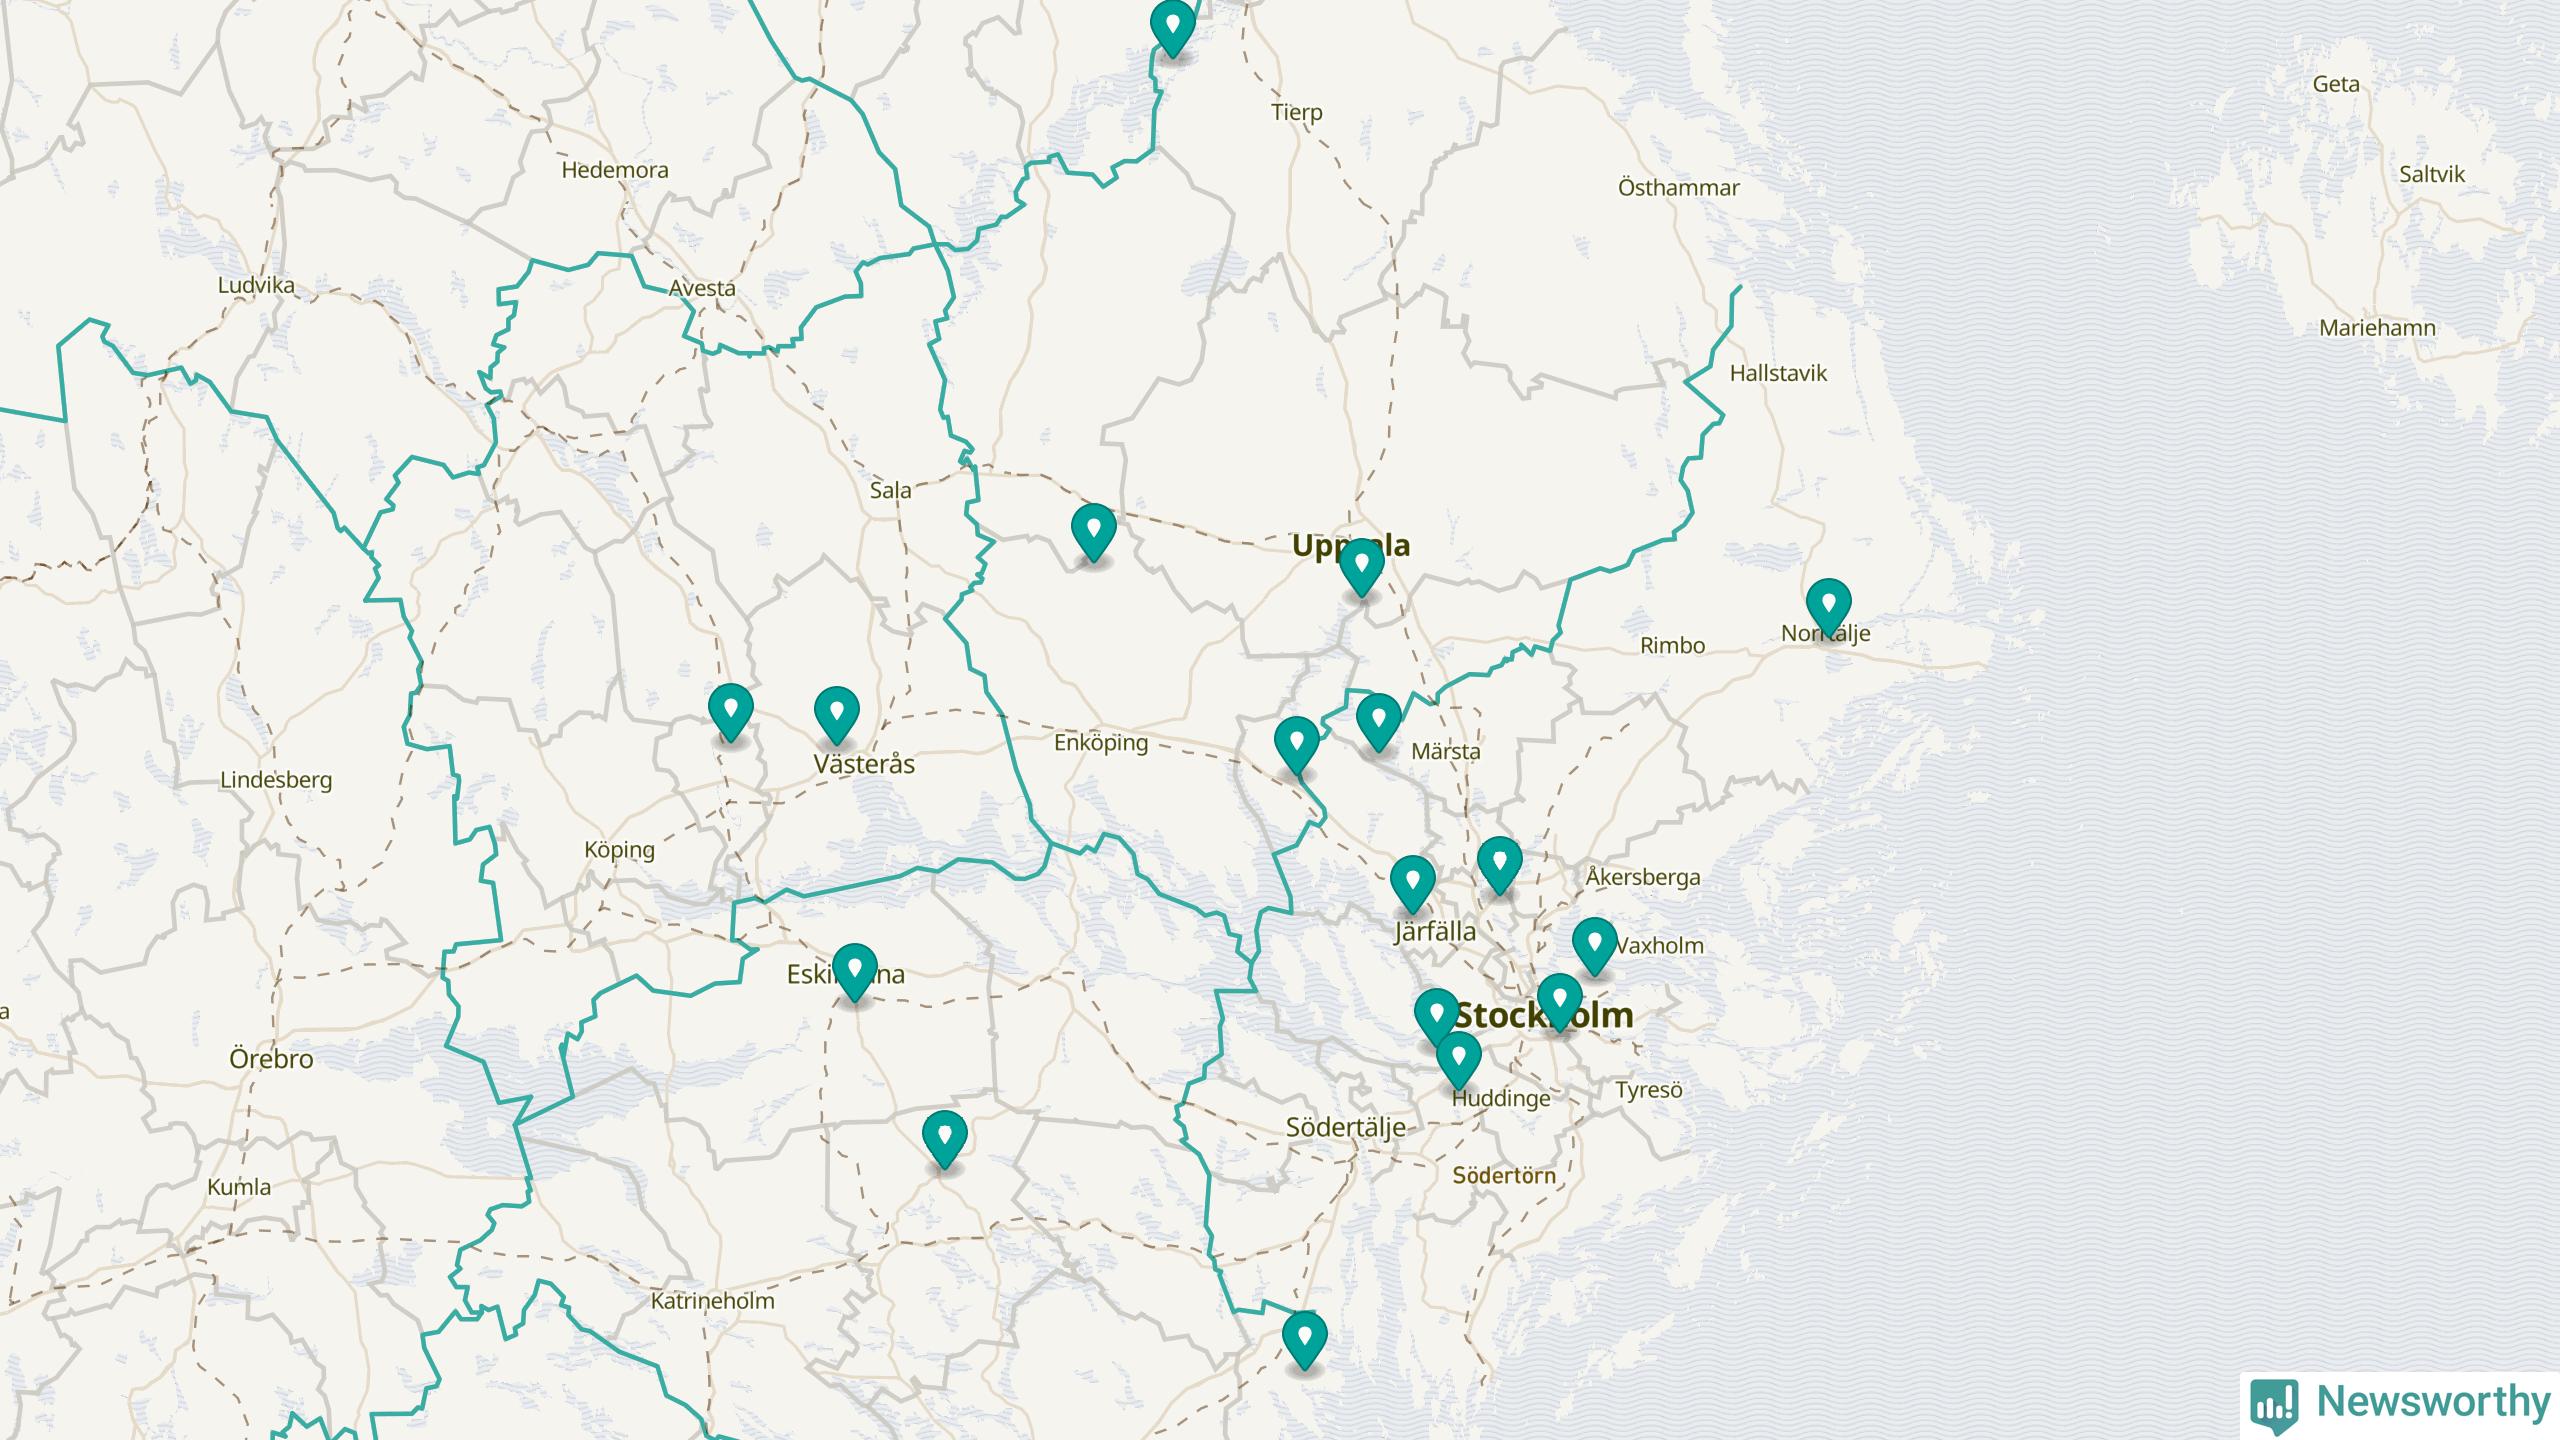The height and width of the screenshot is (1440, 2560).
Task: Click the map pin at Norrtälje
Action: (x=1828, y=604)
